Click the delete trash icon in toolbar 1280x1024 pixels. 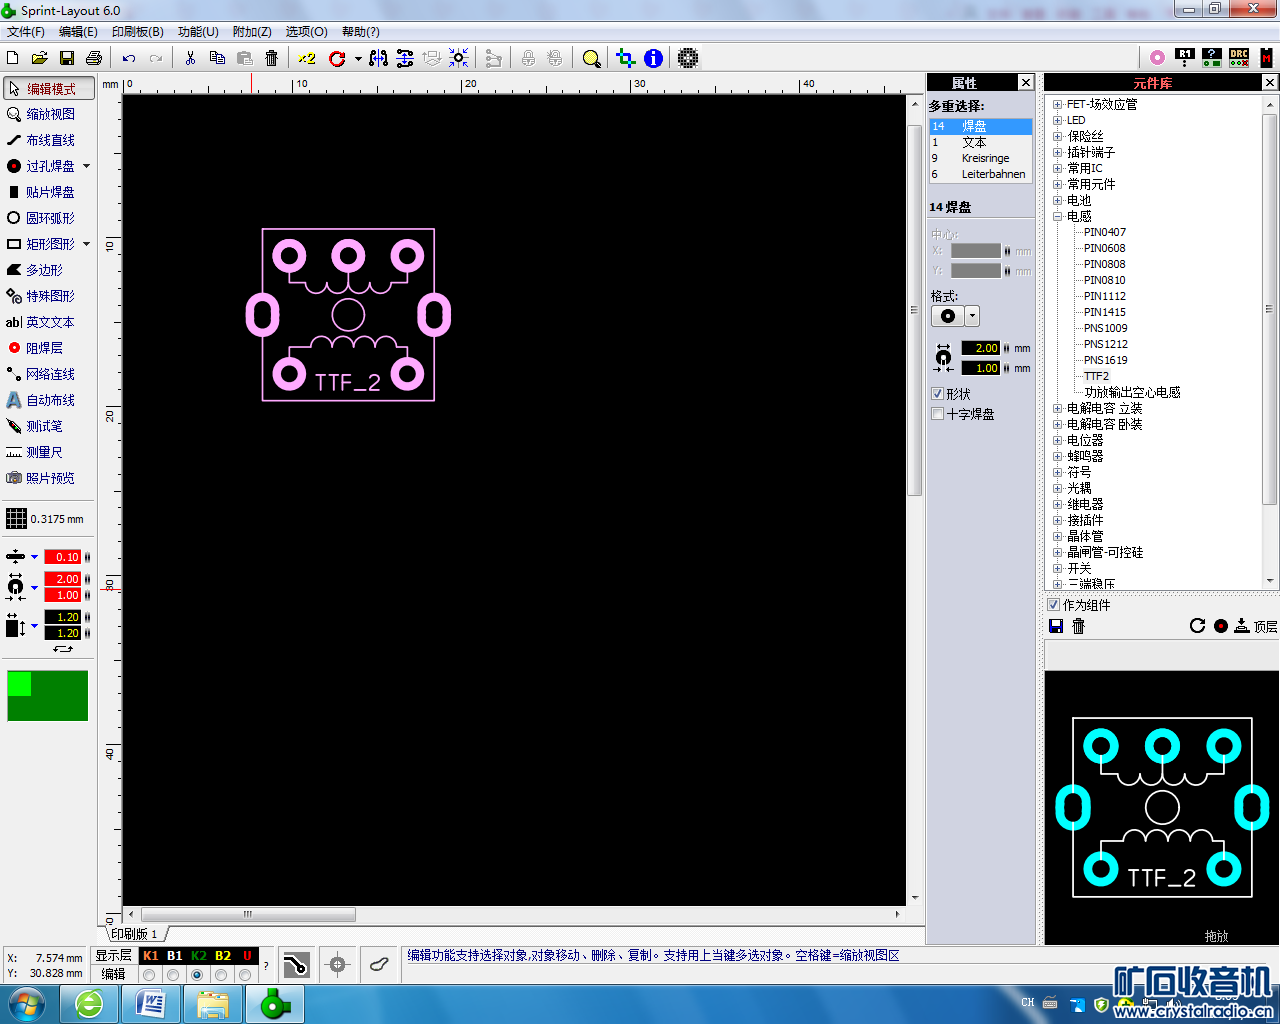tap(271, 58)
